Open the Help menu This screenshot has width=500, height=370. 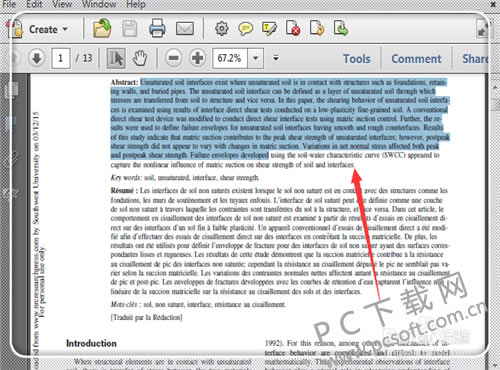tap(136, 4)
